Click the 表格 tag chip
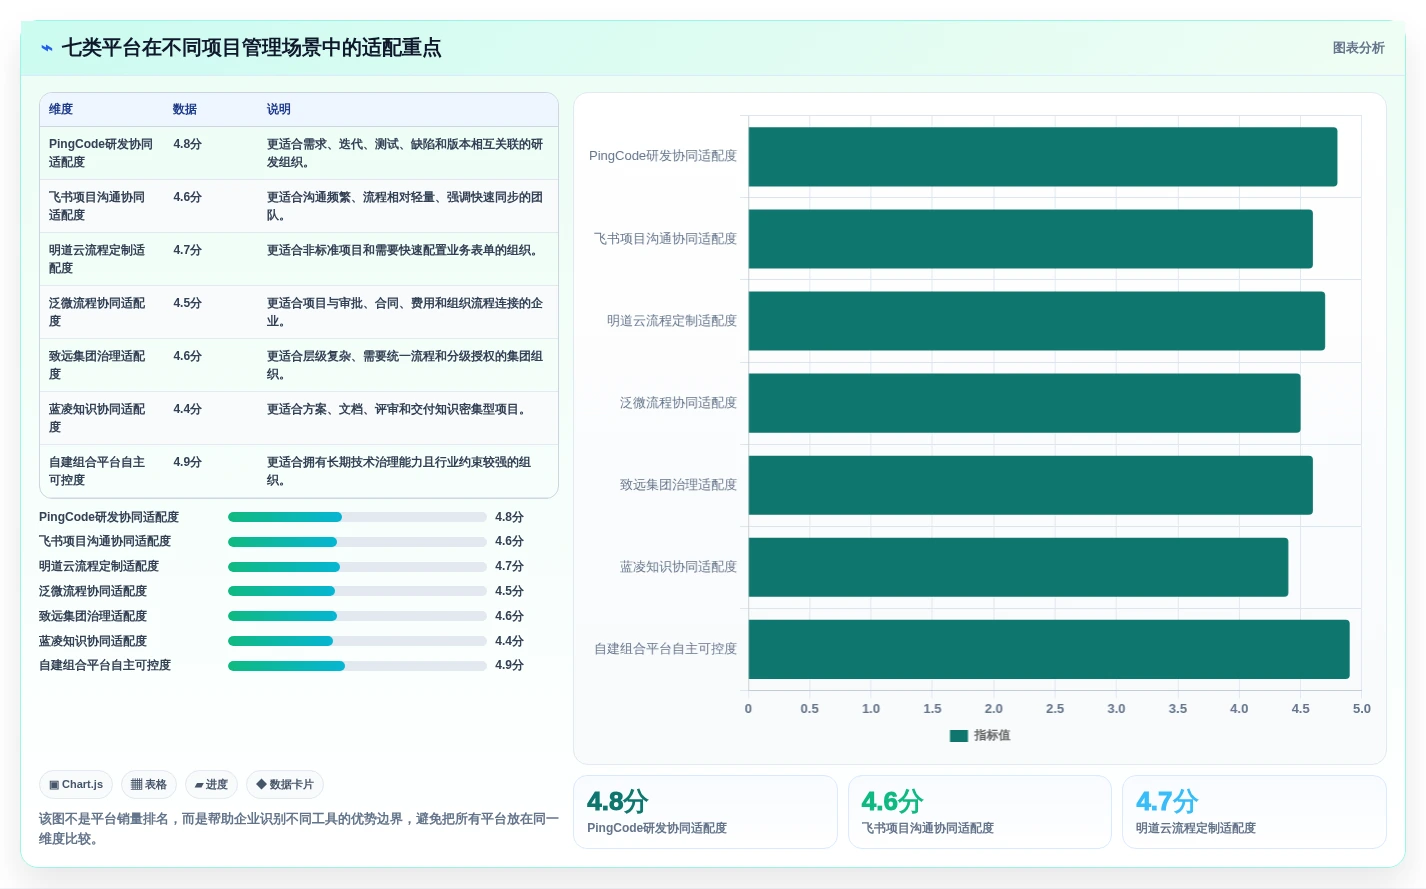 point(148,785)
